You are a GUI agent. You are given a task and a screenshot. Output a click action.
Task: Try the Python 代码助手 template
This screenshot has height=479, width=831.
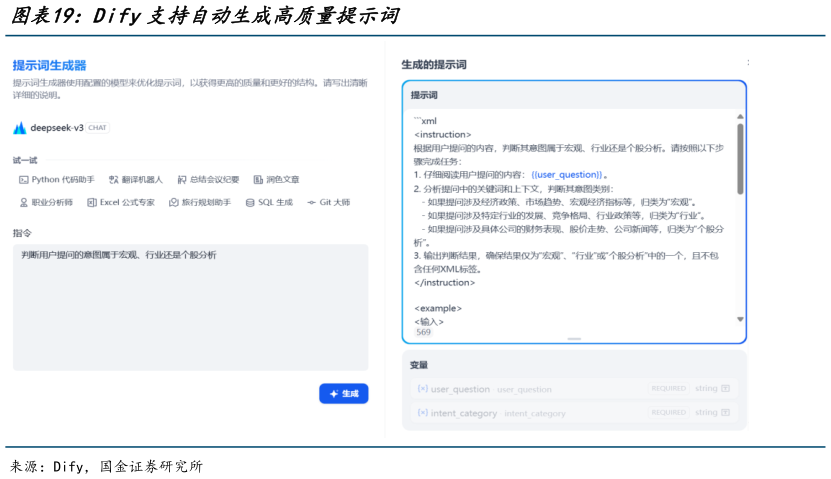(x=57, y=180)
